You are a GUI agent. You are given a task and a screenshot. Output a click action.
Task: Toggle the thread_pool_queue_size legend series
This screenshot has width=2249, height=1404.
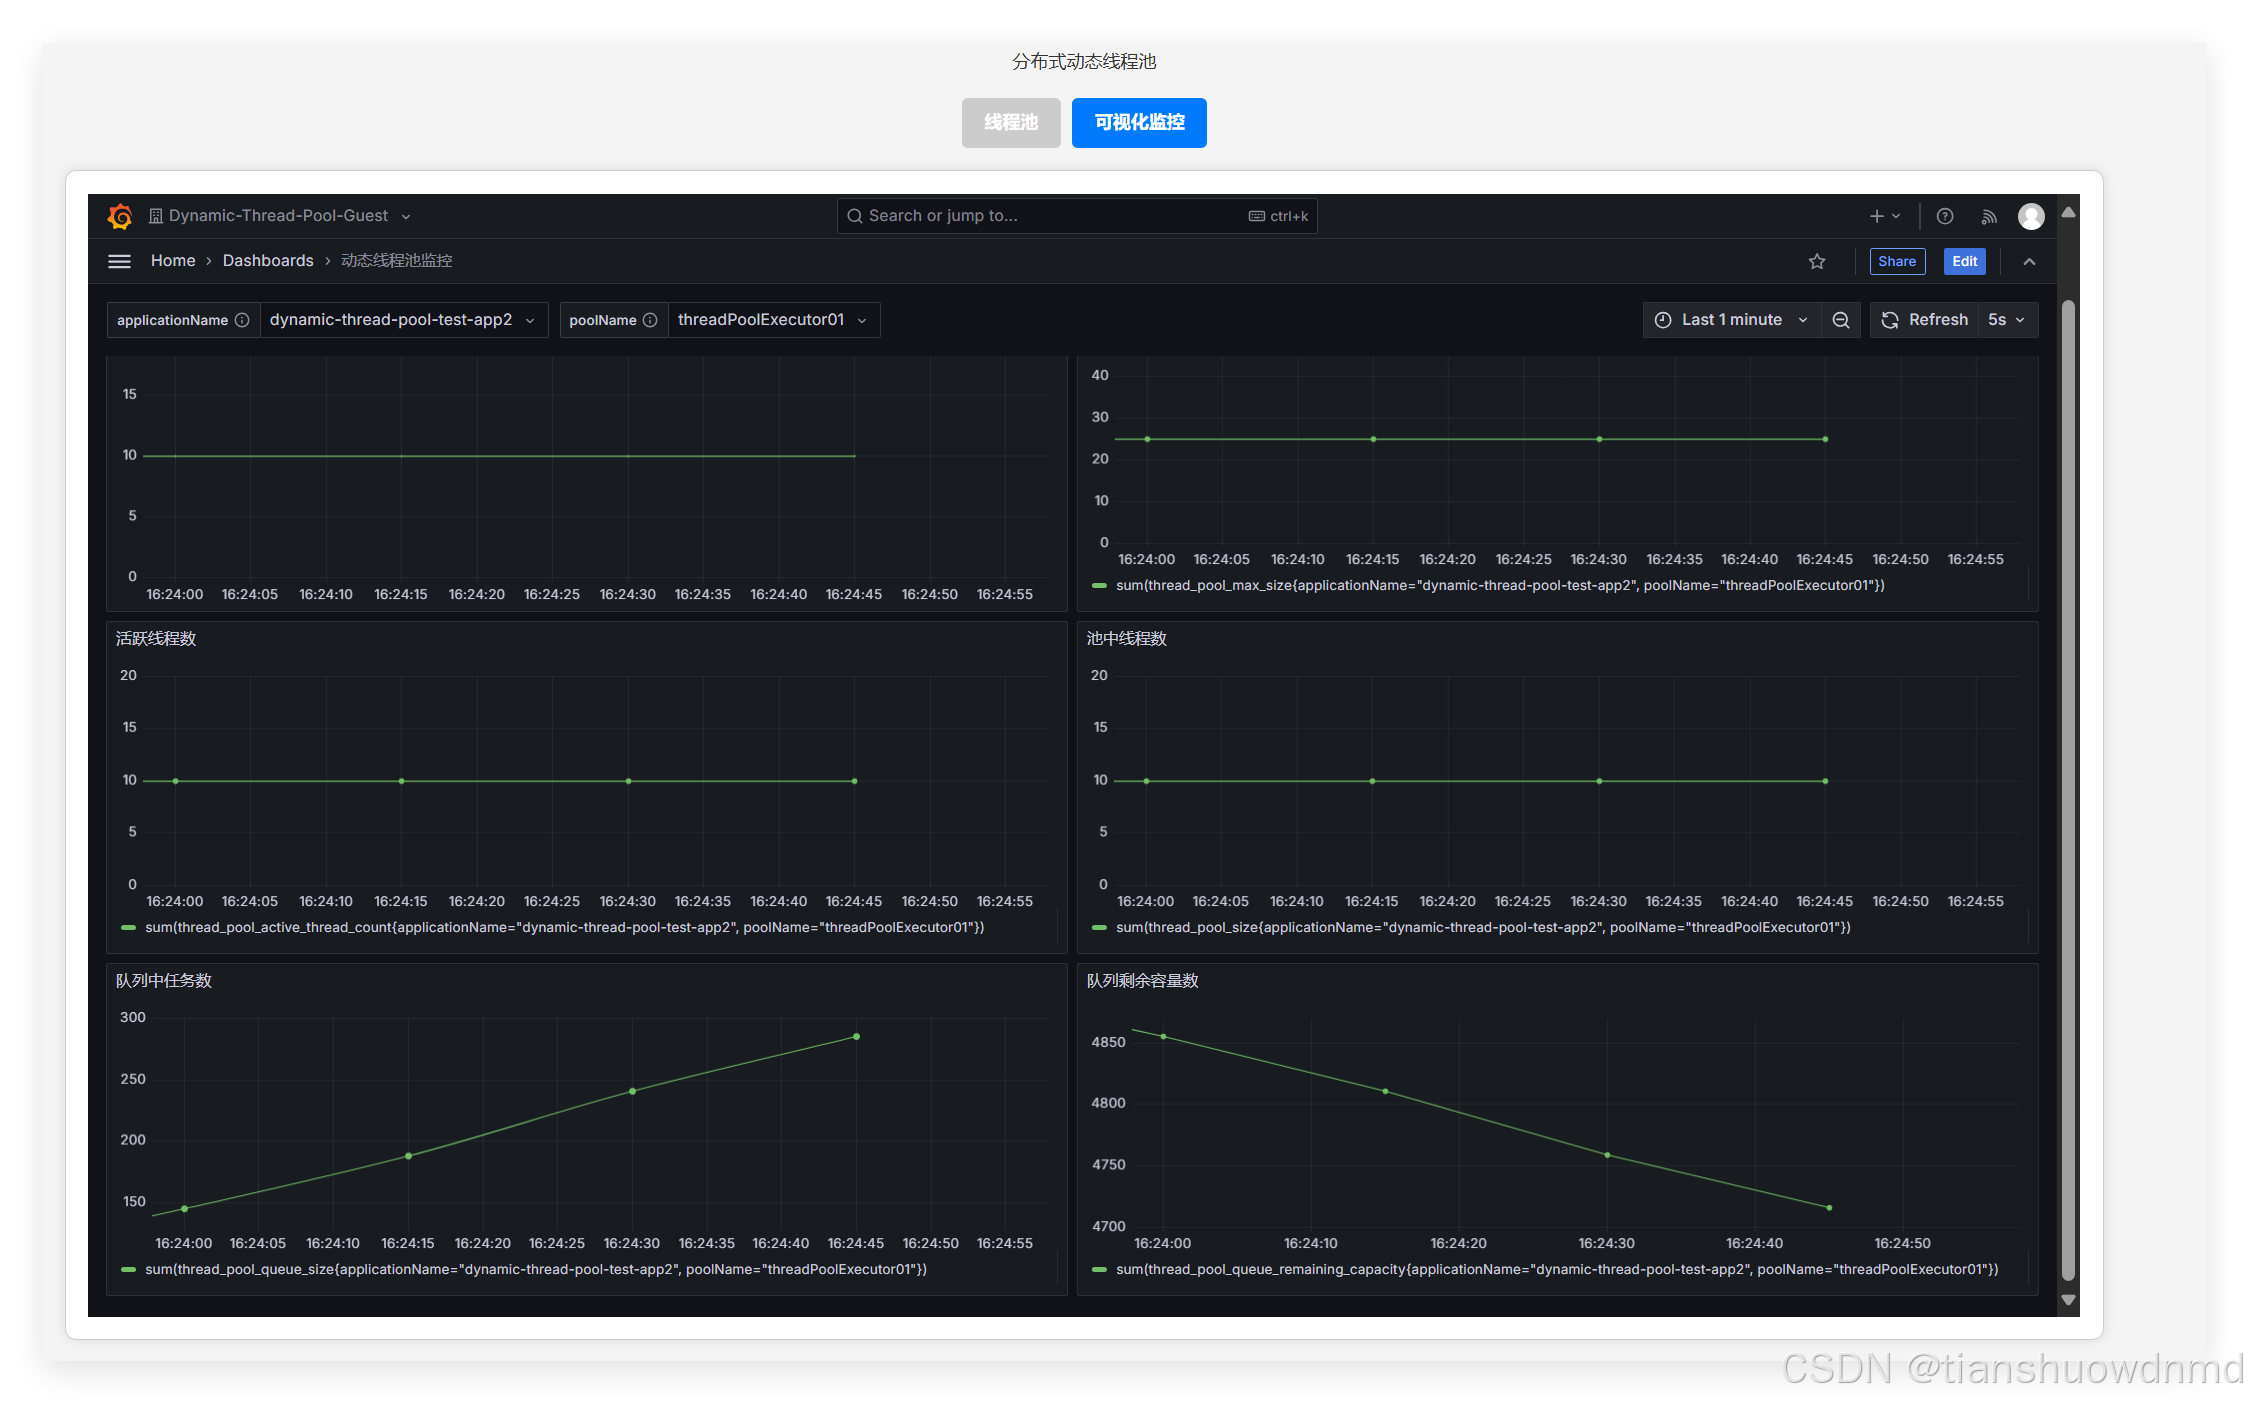[x=535, y=1269]
